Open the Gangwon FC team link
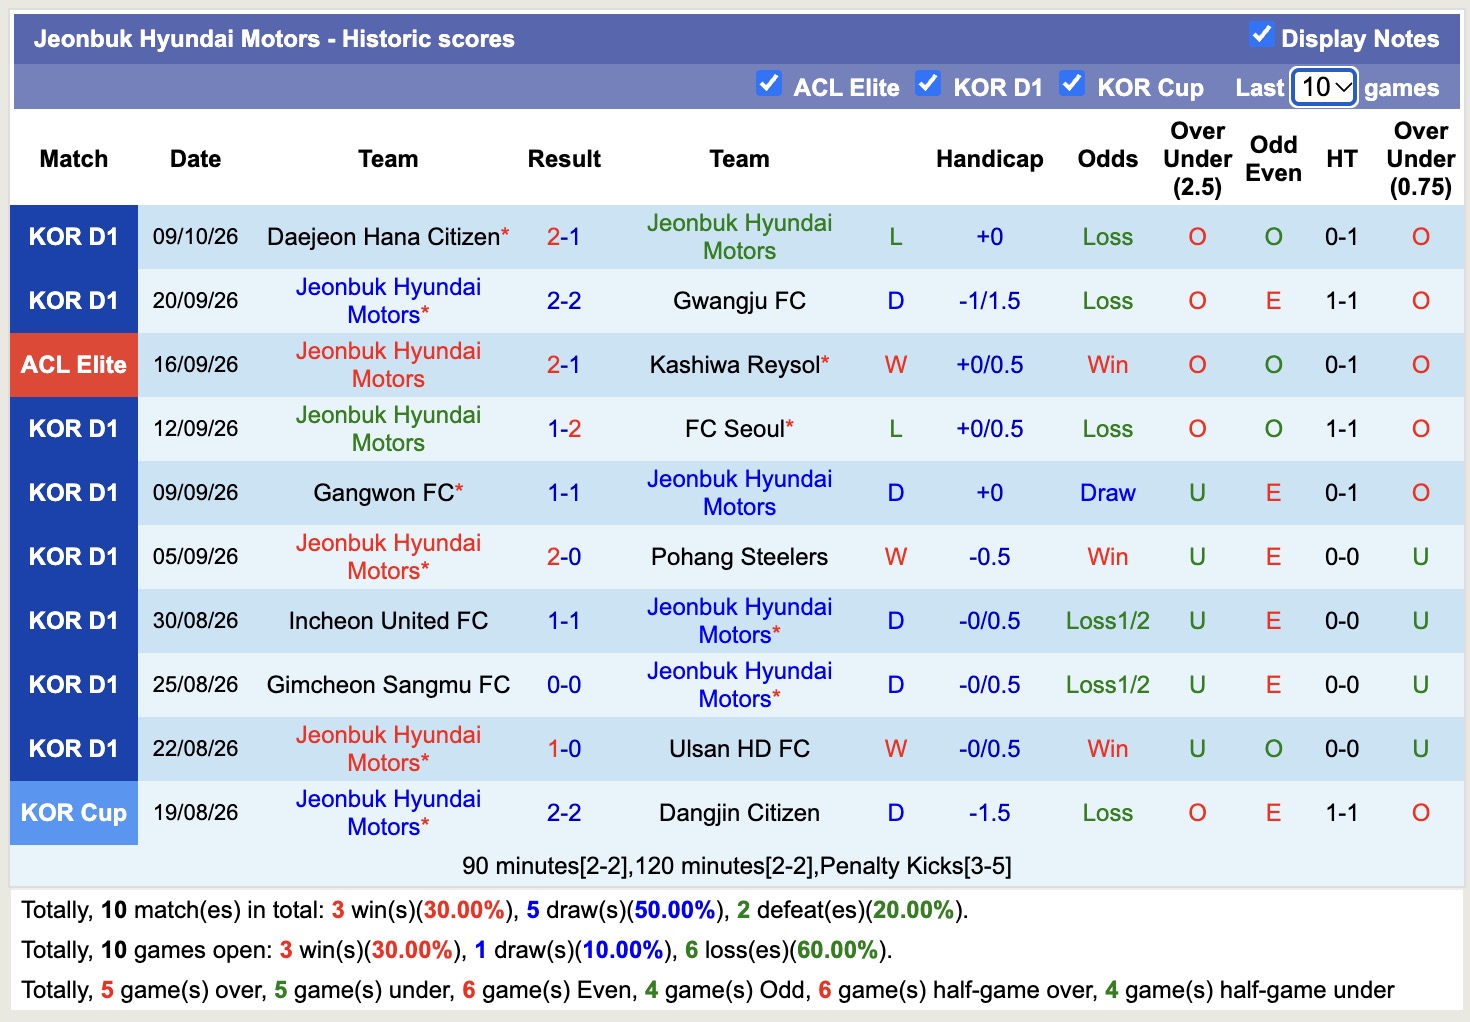This screenshot has height=1022, width=1470. (384, 493)
